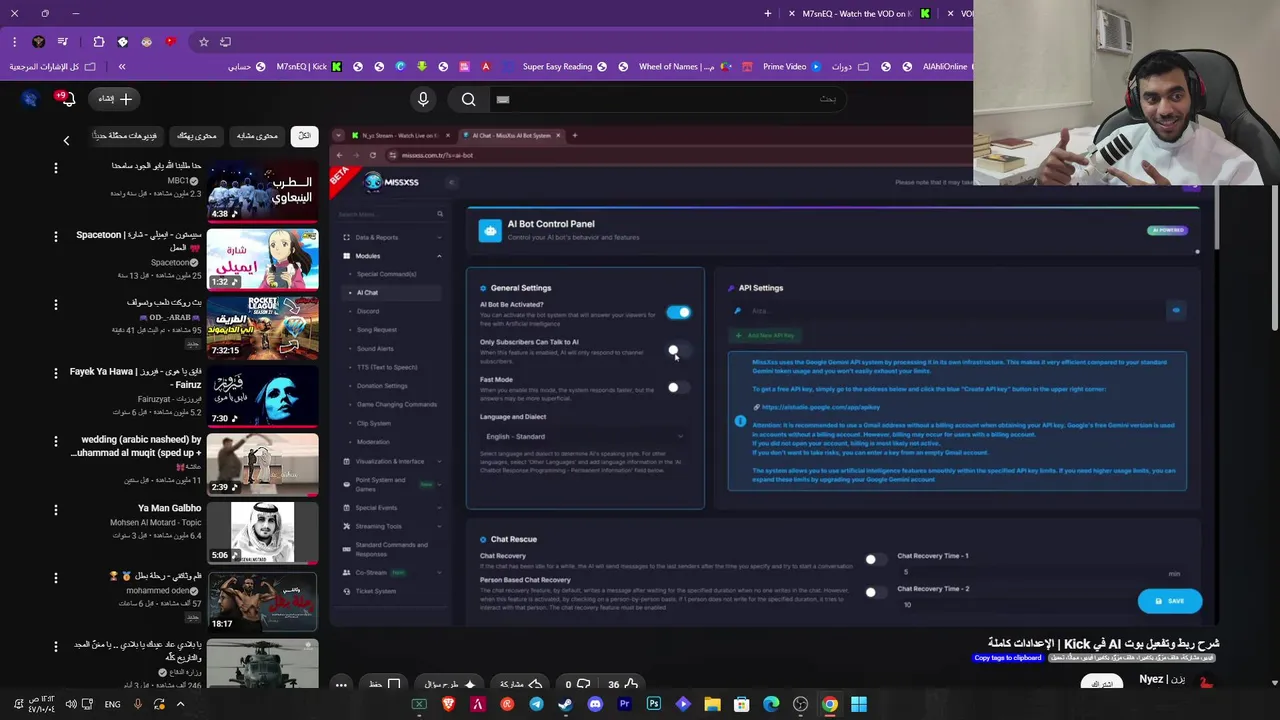Viewport: 1280px width, 720px height.
Task: Open the browser main menu (three dots)
Action: point(15,42)
